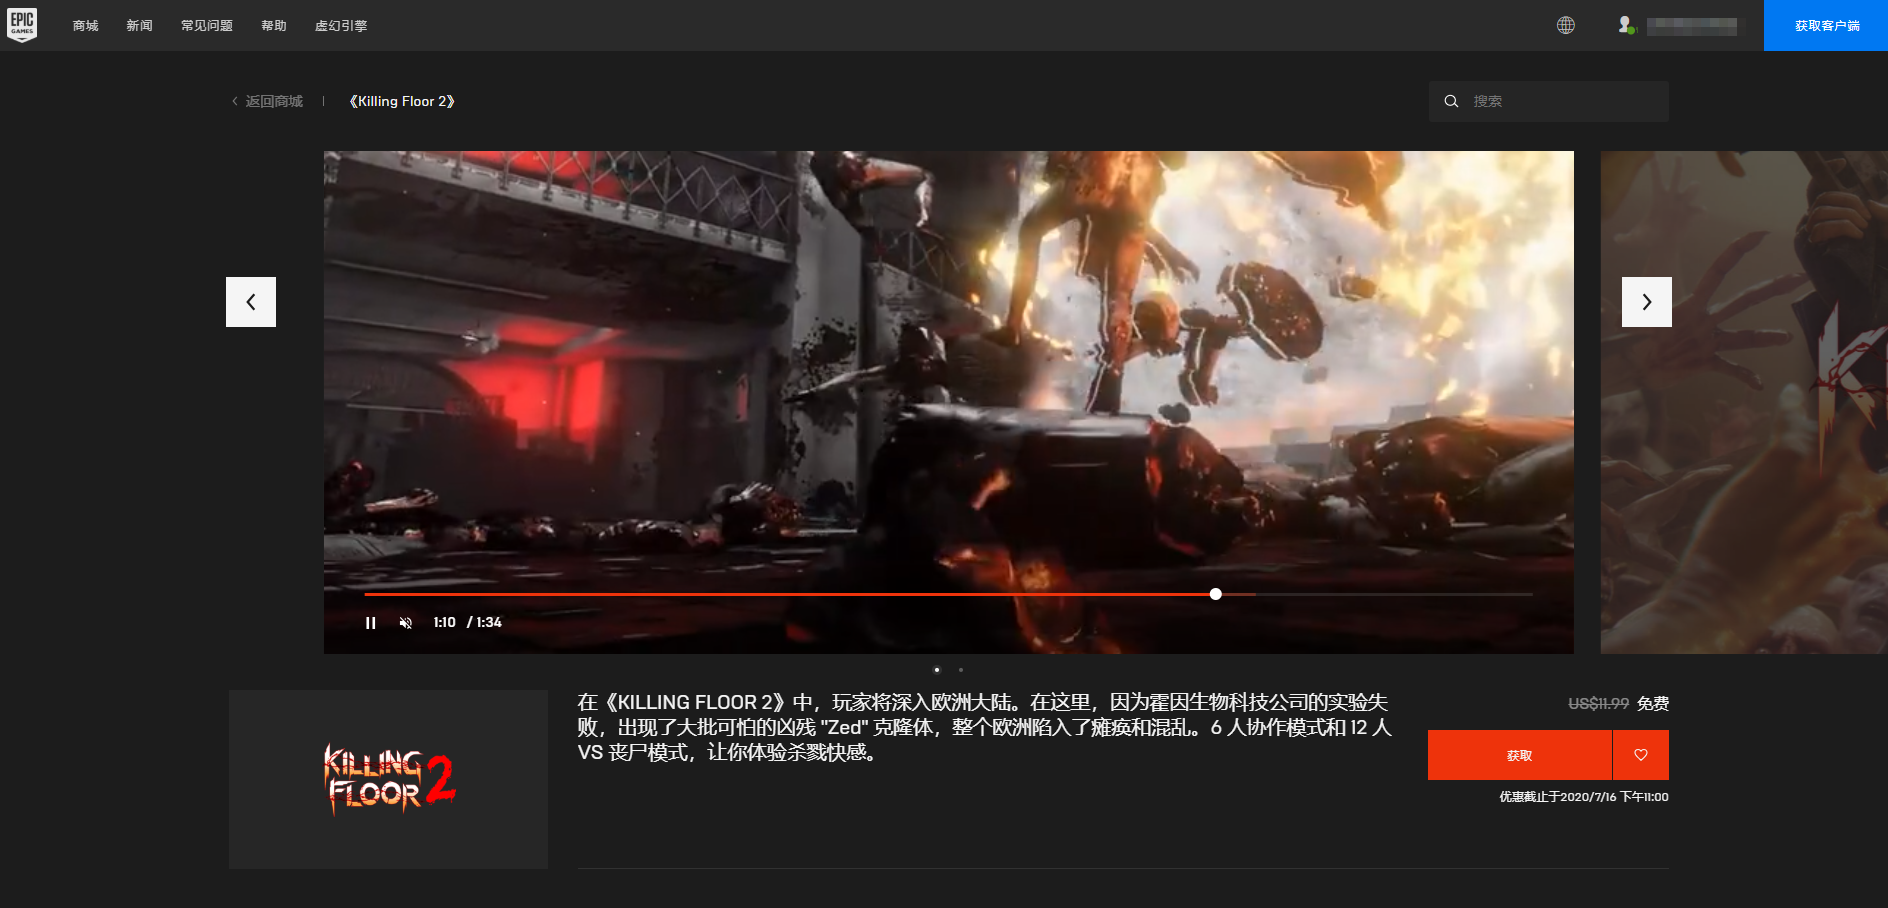Click the Killing Floor 2 logo image
1888x908 pixels.
[x=388, y=779]
